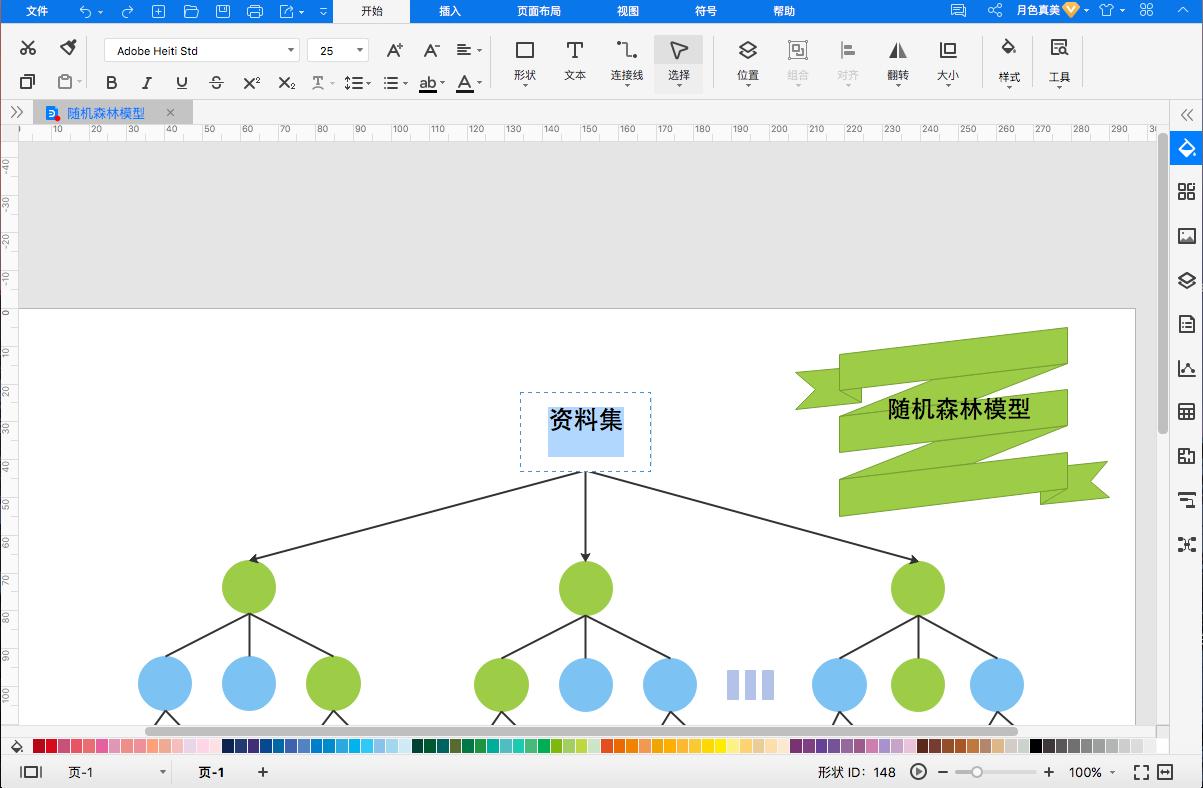Viewport: 1203px width, 788px height.
Task: Apply strikethrough formatting to text
Action: tap(216, 83)
